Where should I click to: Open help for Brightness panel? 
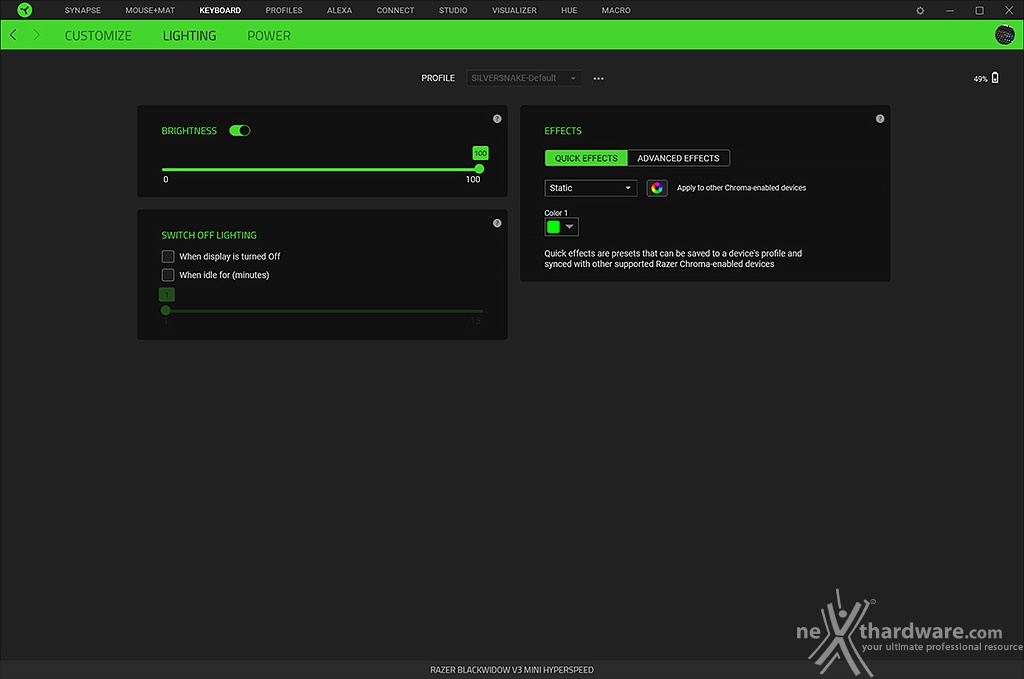497,119
